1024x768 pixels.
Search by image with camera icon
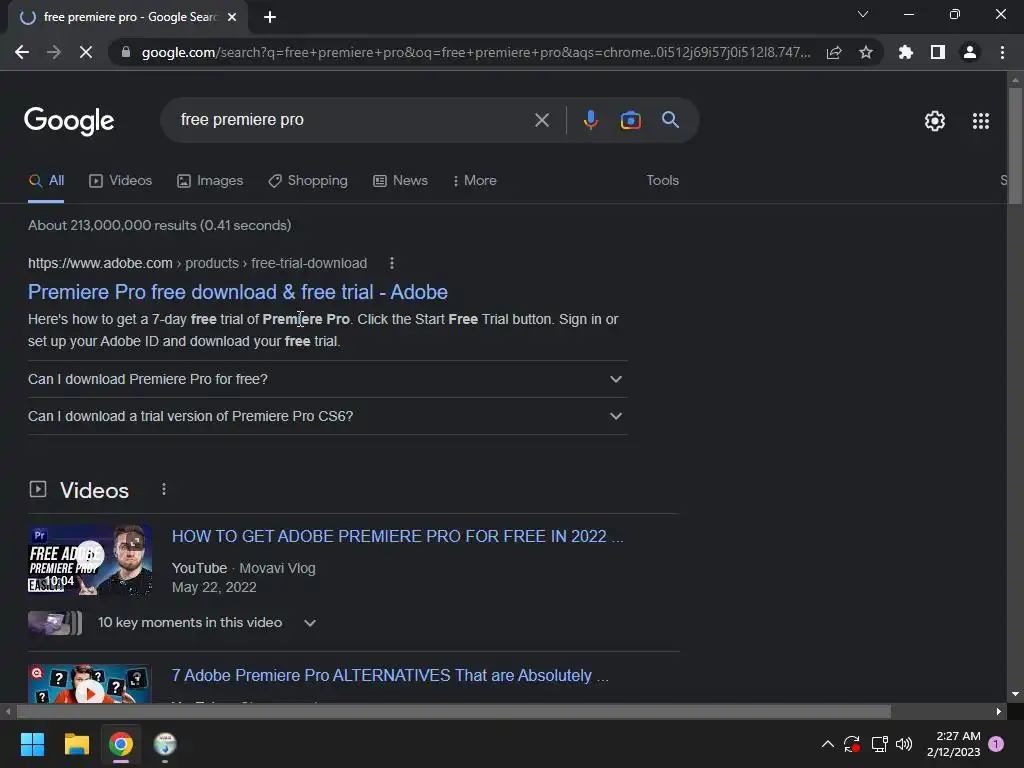click(630, 120)
